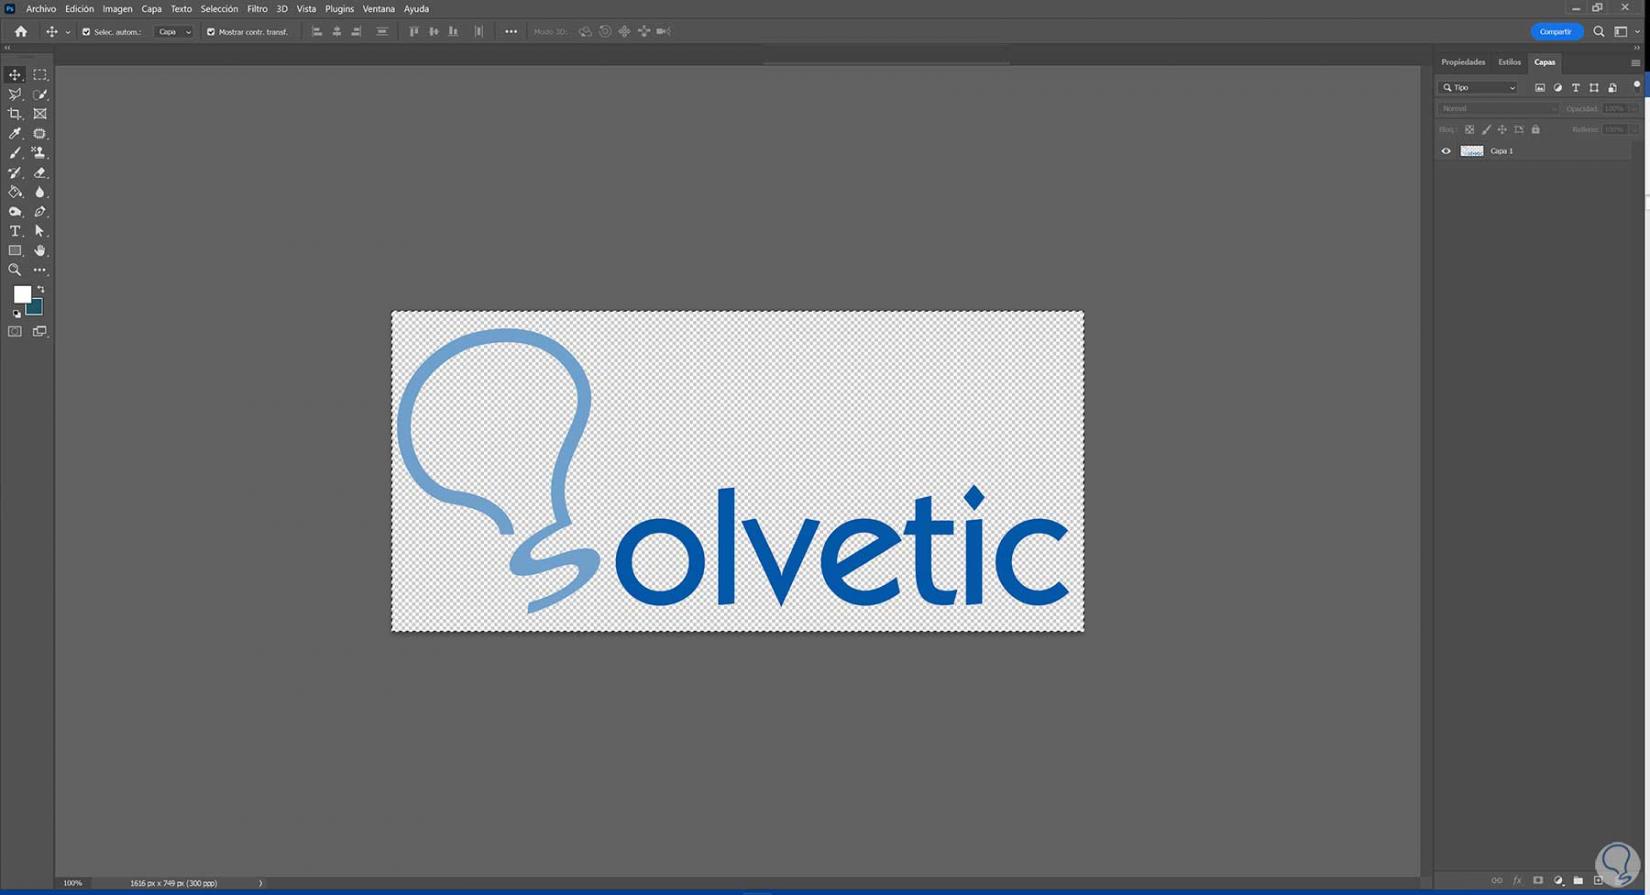Select the Blur droplet tool
Viewport: 1650px width, 895px height.
pyautogui.click(x=40, y=192)
